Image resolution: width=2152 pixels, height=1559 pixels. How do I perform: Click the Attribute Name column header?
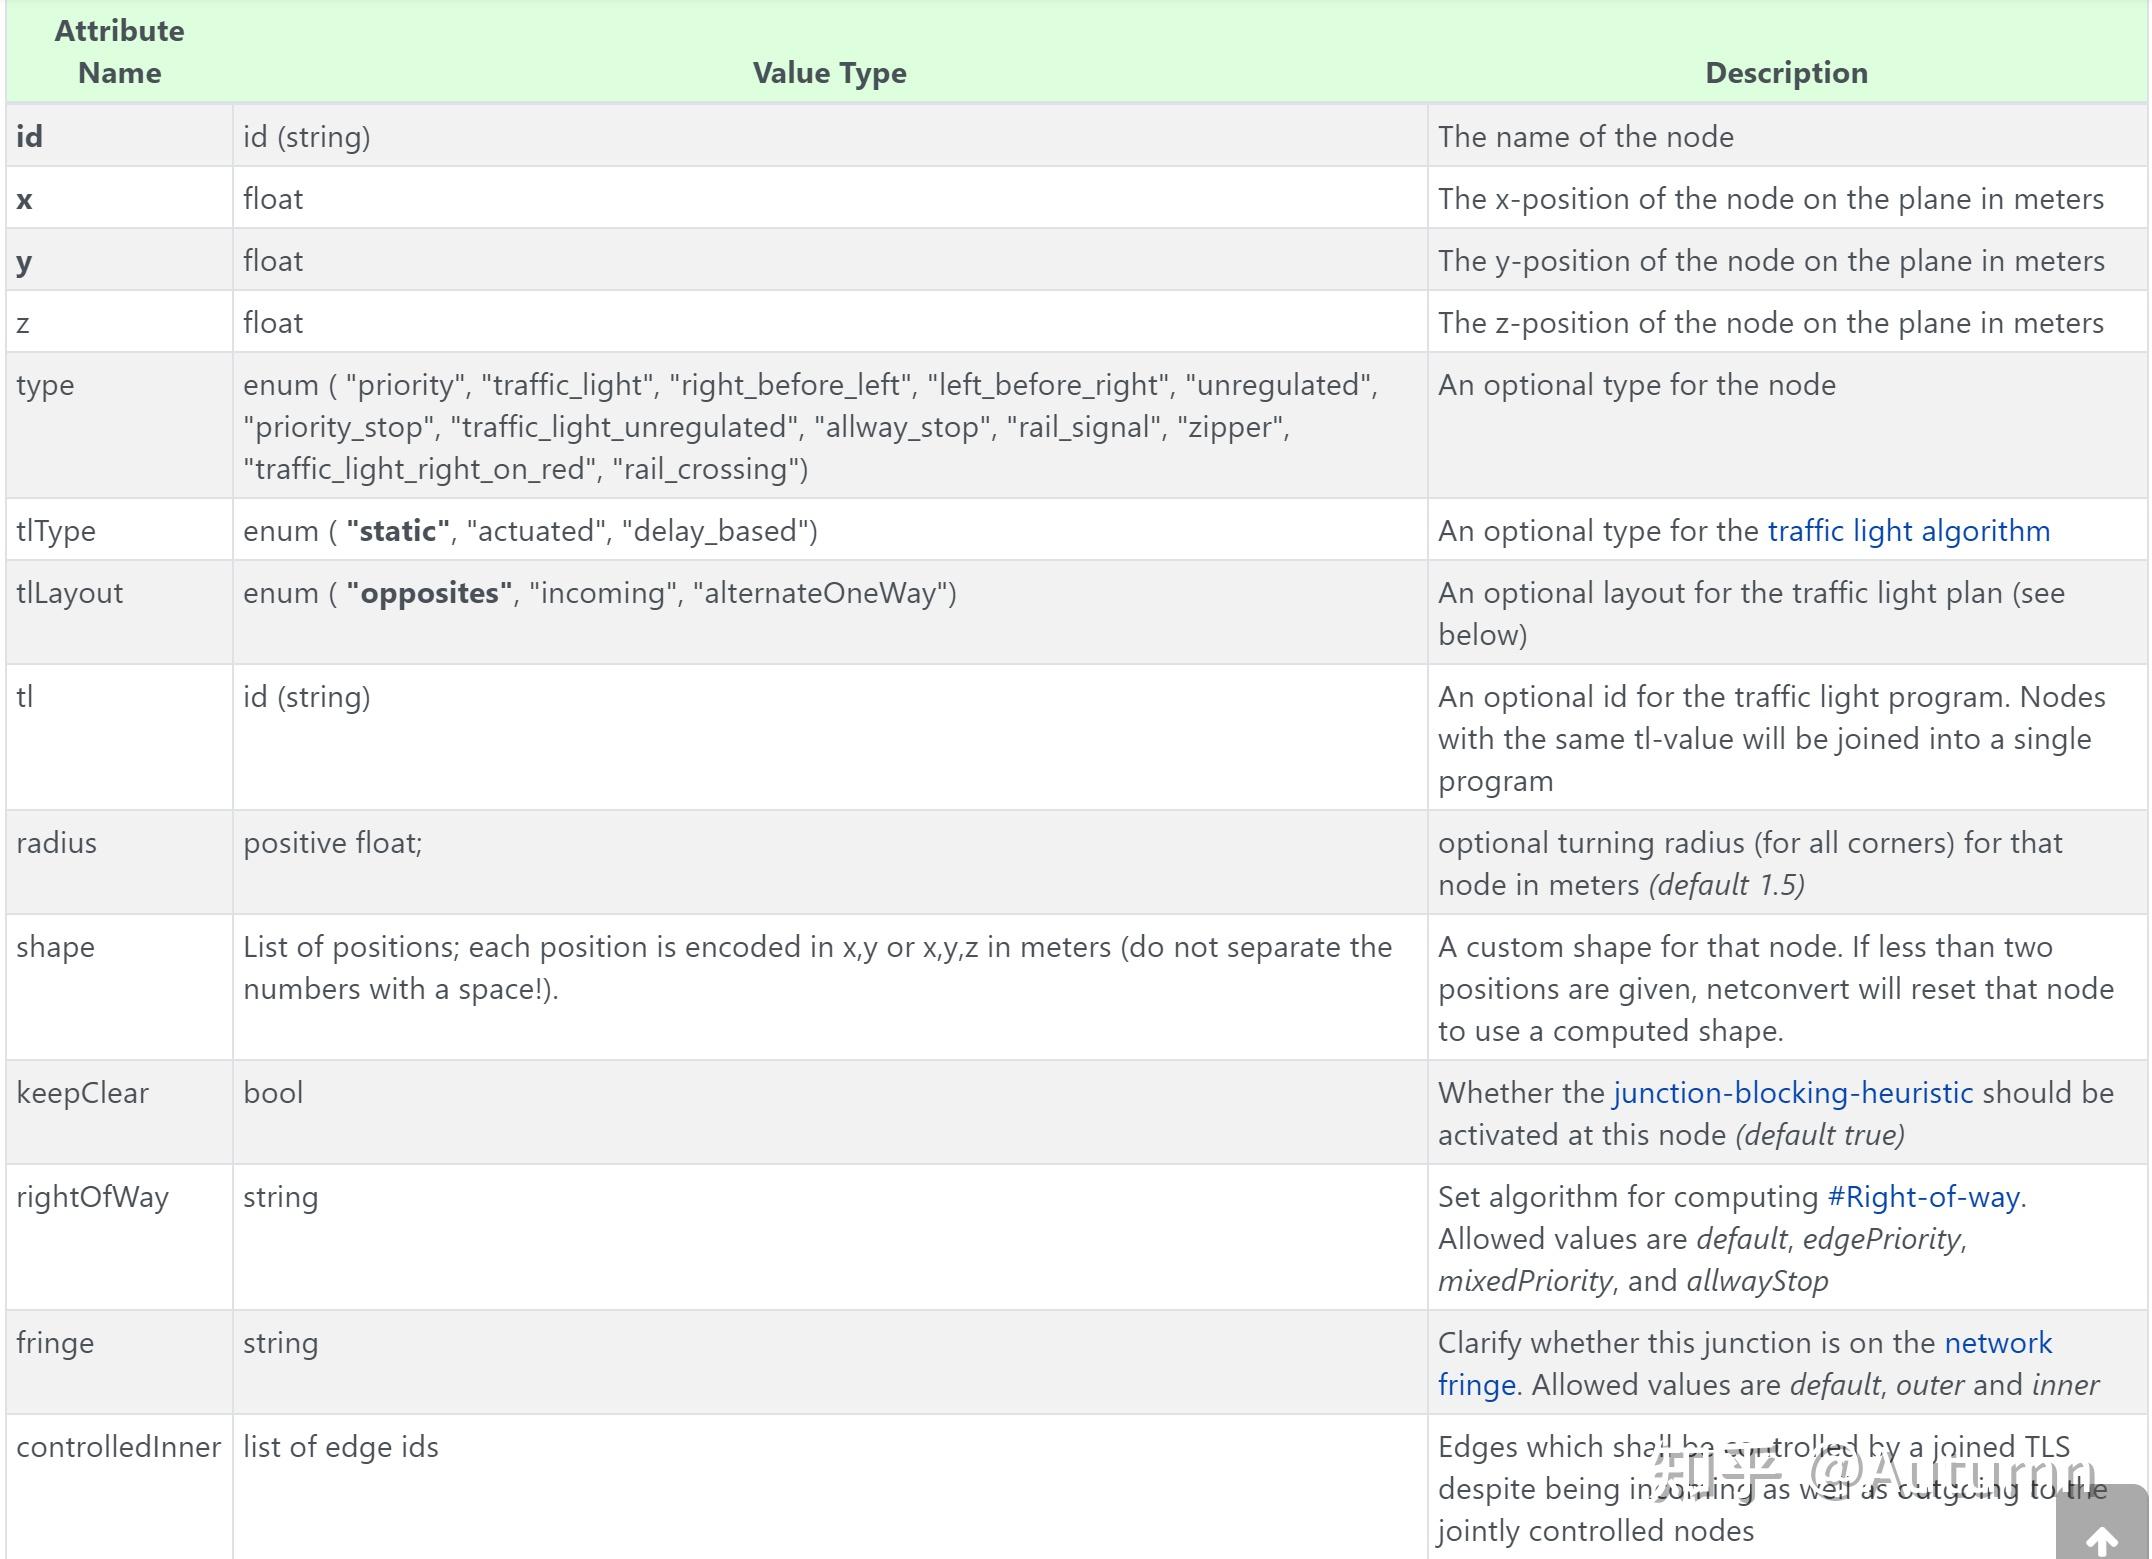pos(119,52)
